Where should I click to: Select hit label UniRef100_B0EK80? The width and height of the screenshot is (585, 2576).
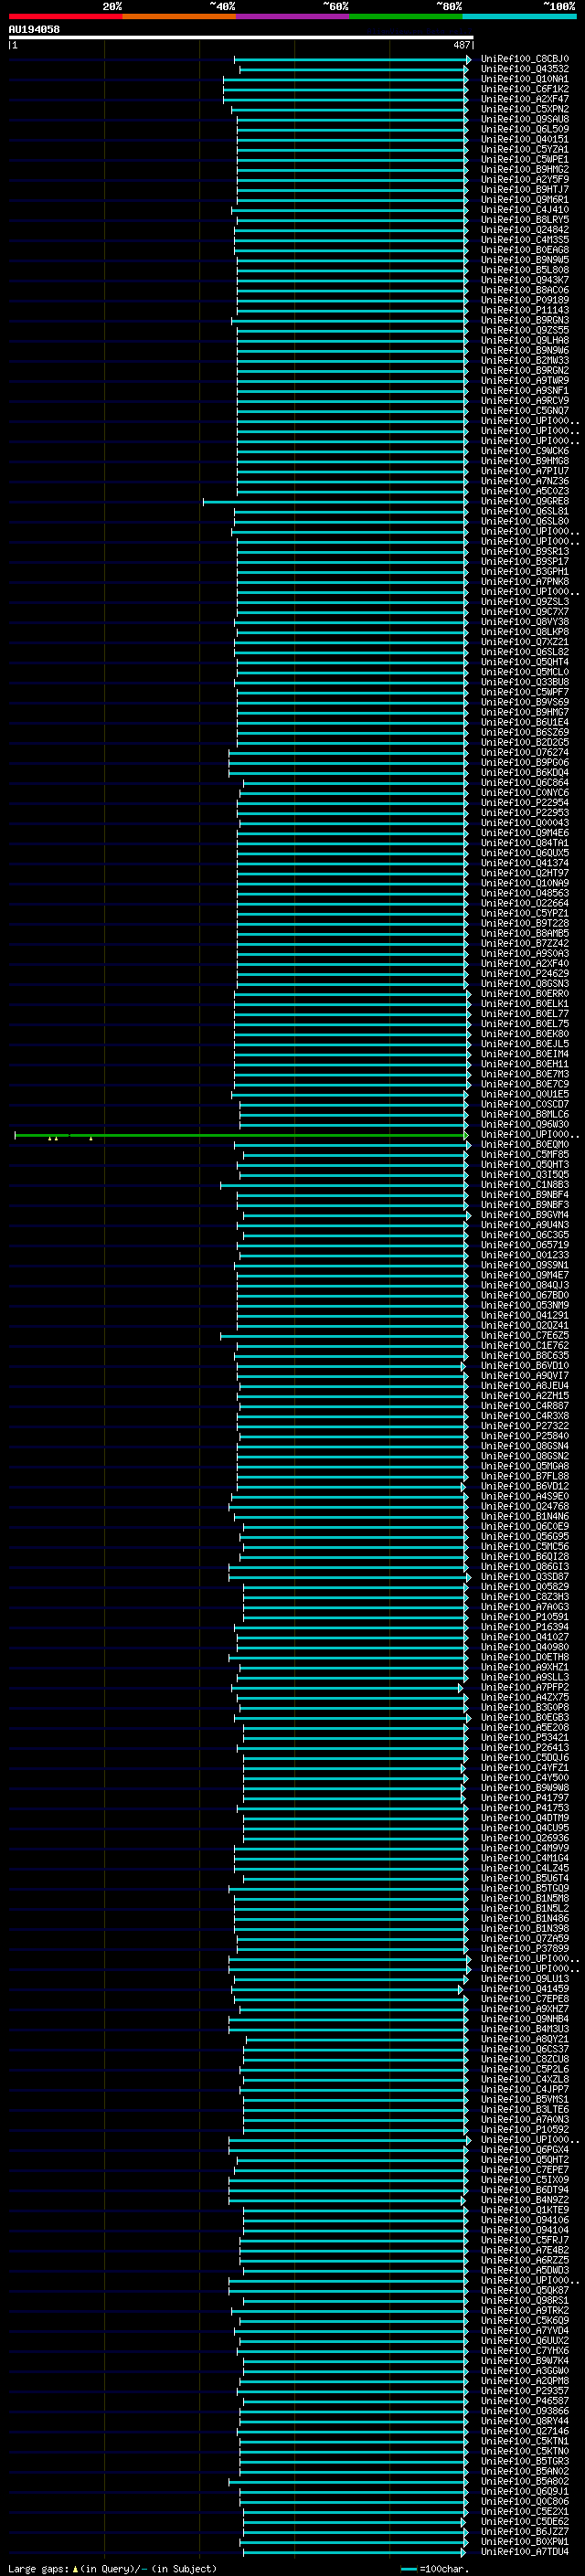point(524,1034)
